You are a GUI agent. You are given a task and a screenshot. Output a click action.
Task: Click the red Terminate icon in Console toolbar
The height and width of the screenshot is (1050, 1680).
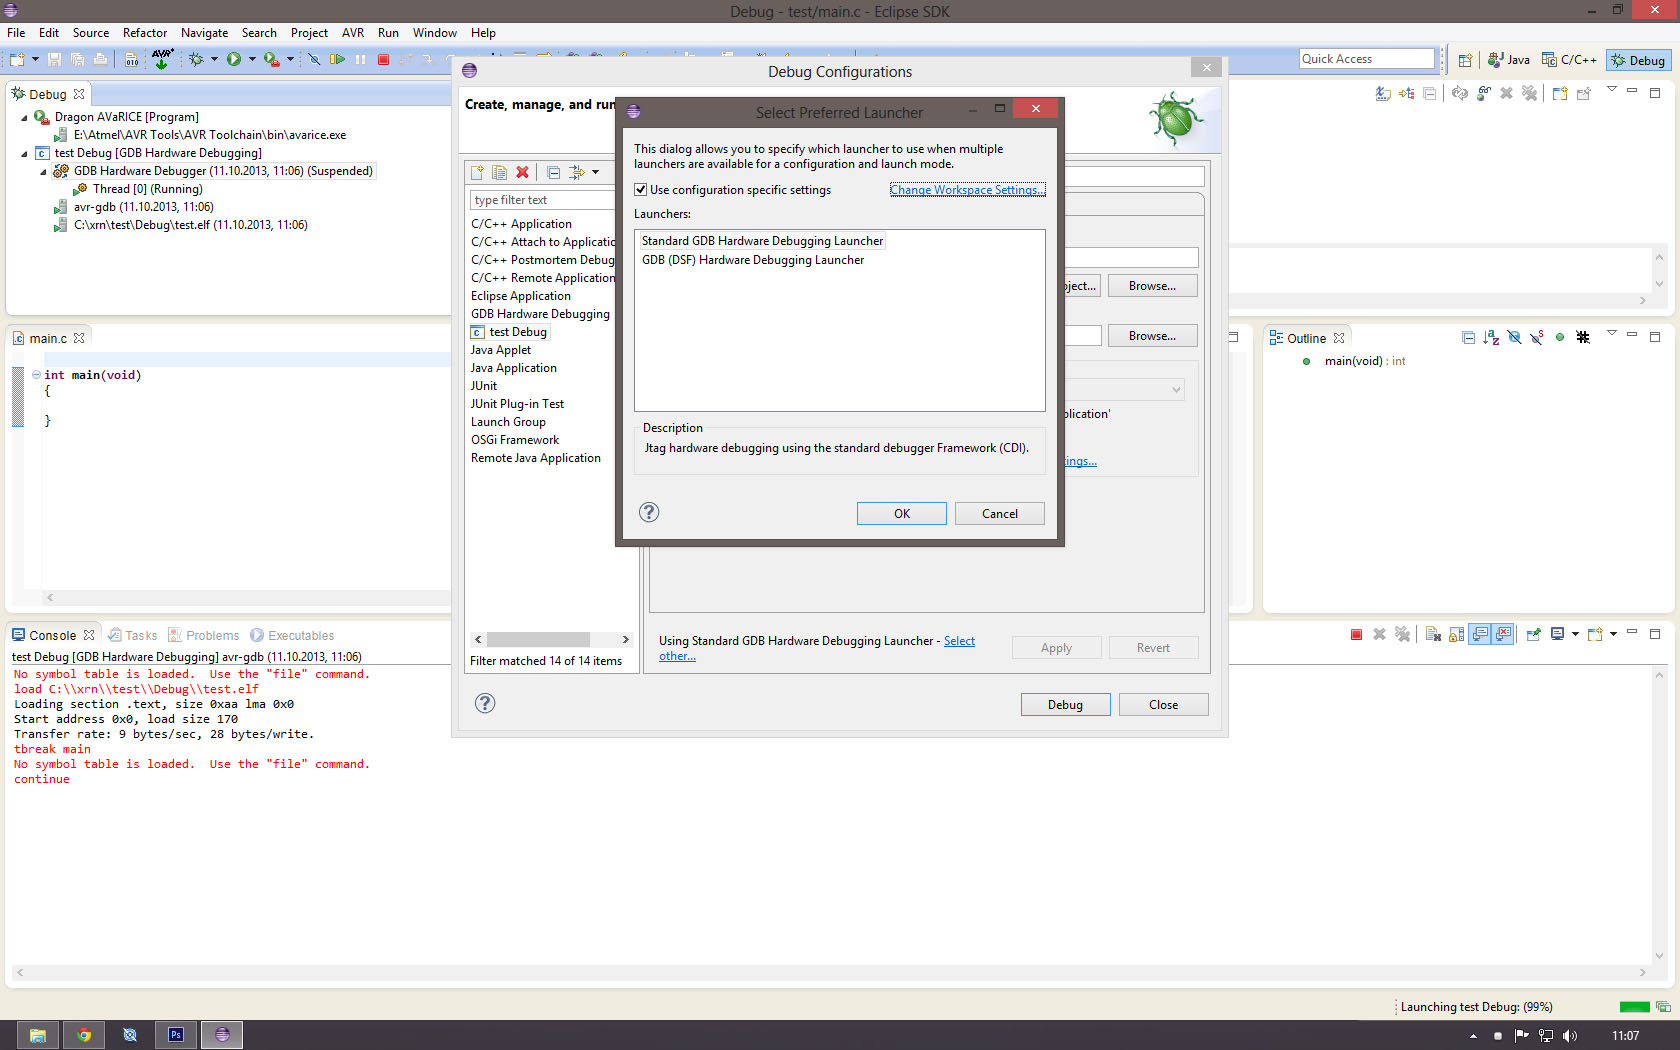pos(1357,634)
